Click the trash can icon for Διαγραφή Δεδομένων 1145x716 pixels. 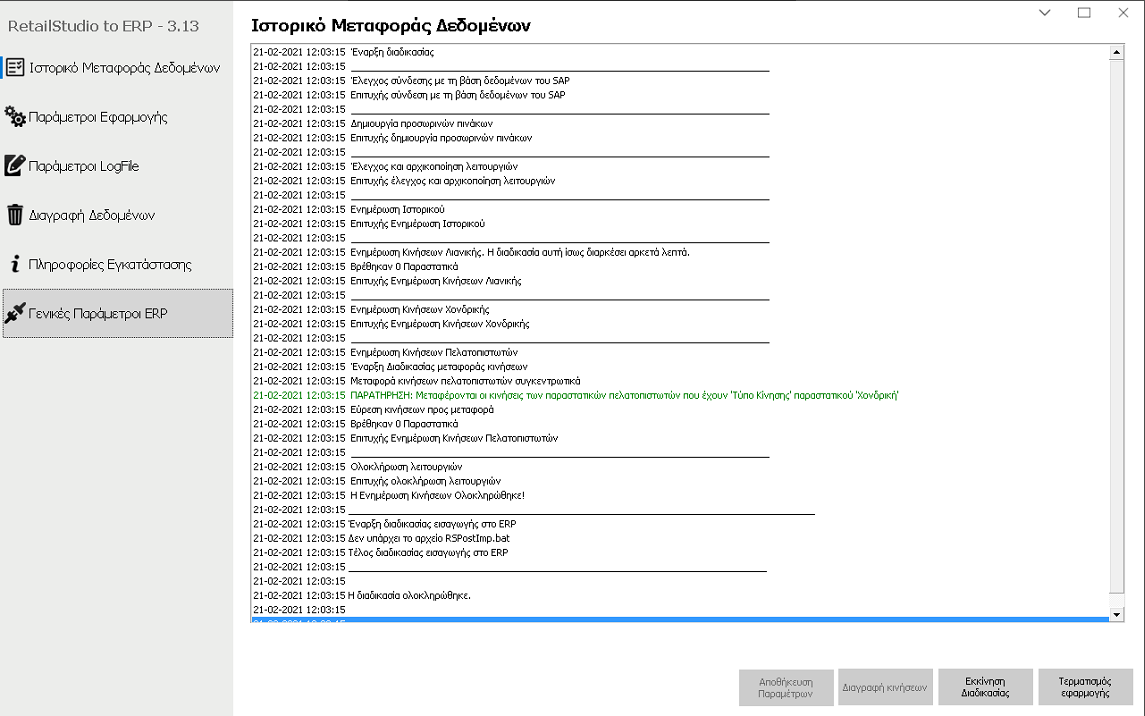pos(15,215)
